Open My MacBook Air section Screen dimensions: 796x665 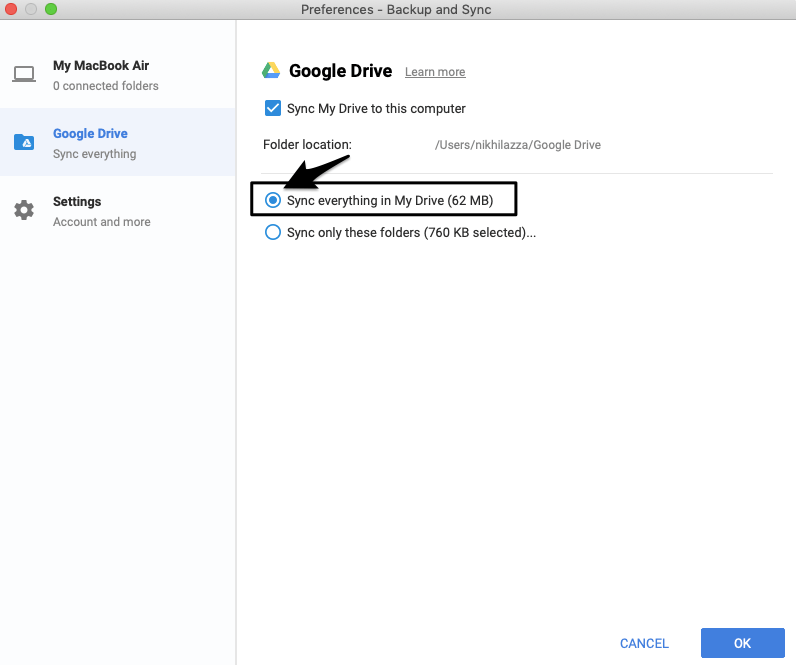[x=117, y=75]
